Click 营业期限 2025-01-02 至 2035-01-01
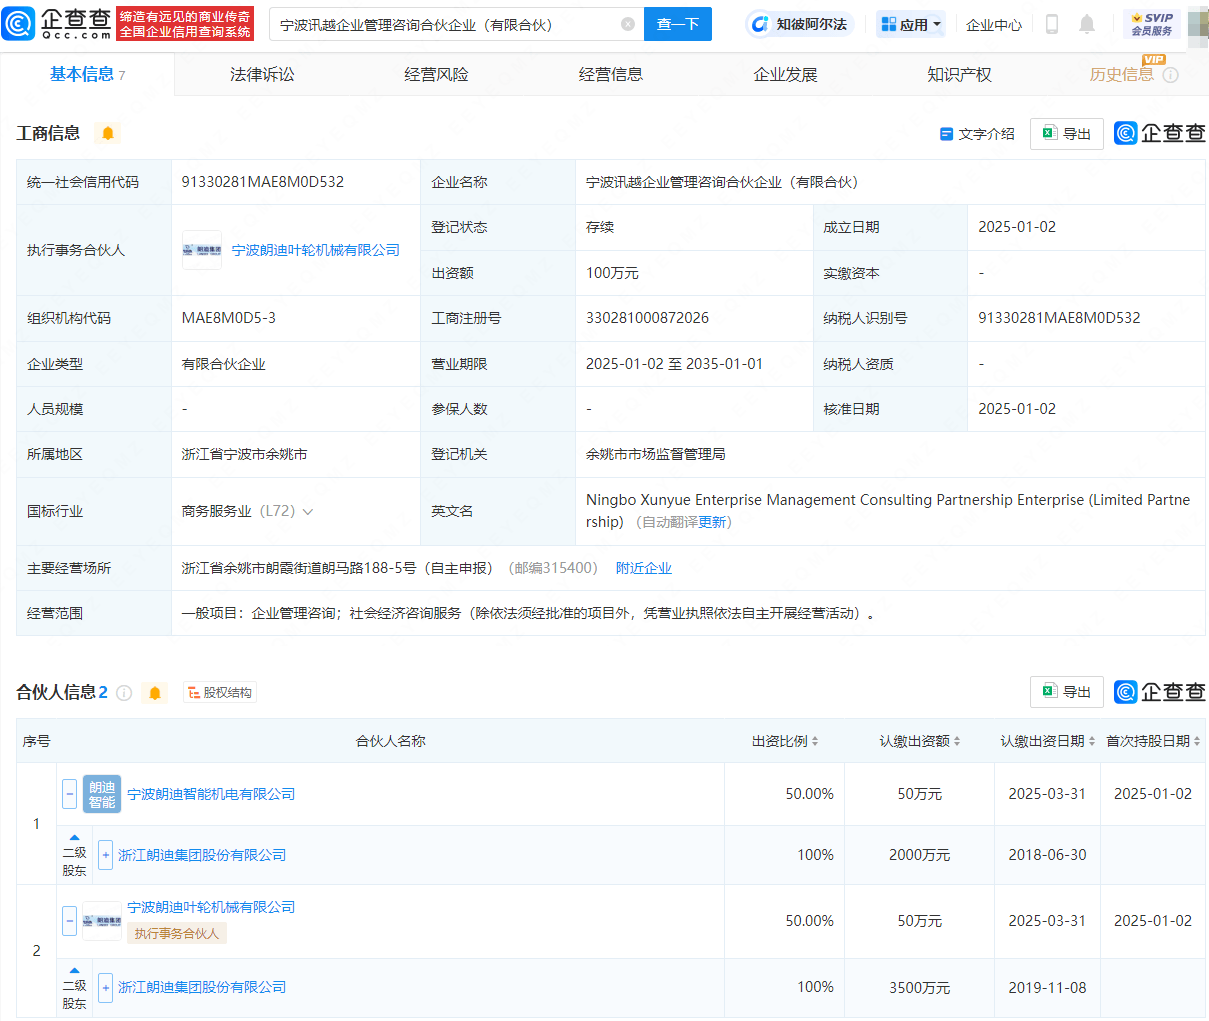Screen dimensions: 1209x1021 [674, 364]
